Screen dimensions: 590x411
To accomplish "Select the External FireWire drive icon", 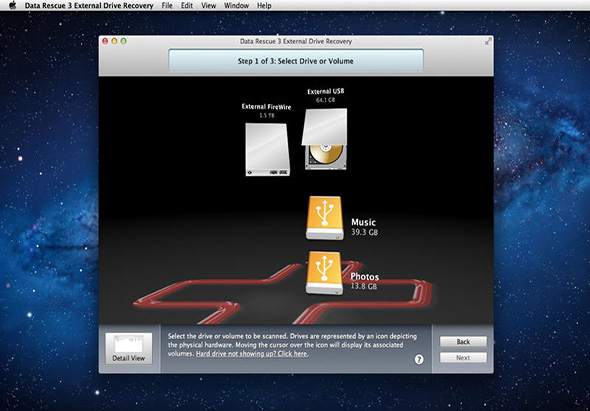I will 268,149.
